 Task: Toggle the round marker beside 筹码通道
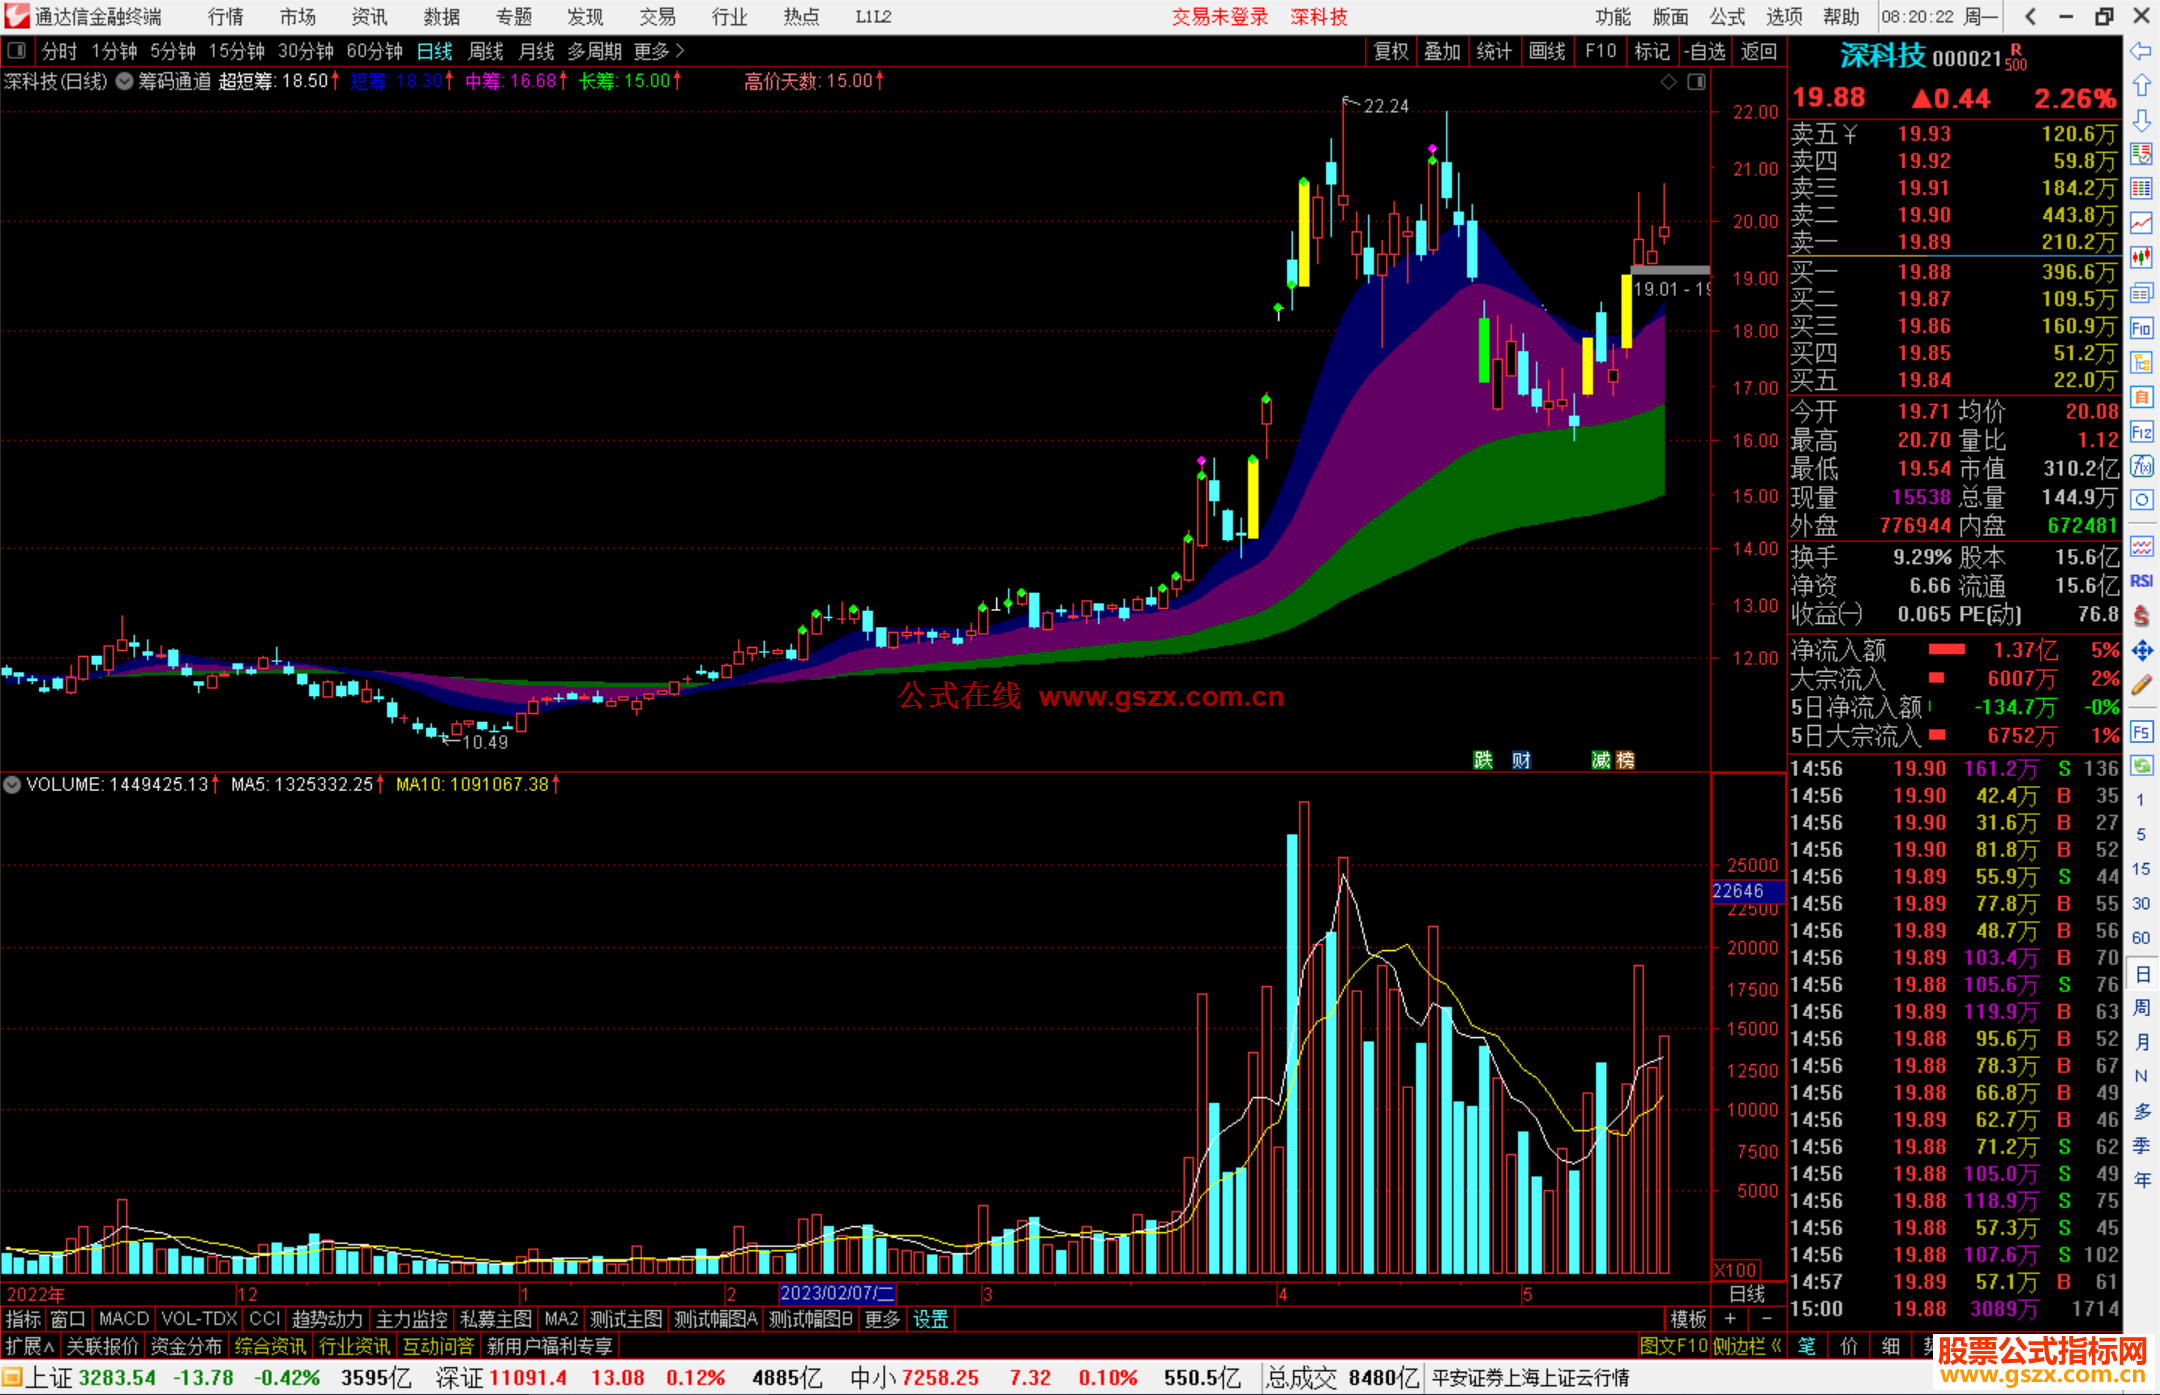[x=124, y=82]
